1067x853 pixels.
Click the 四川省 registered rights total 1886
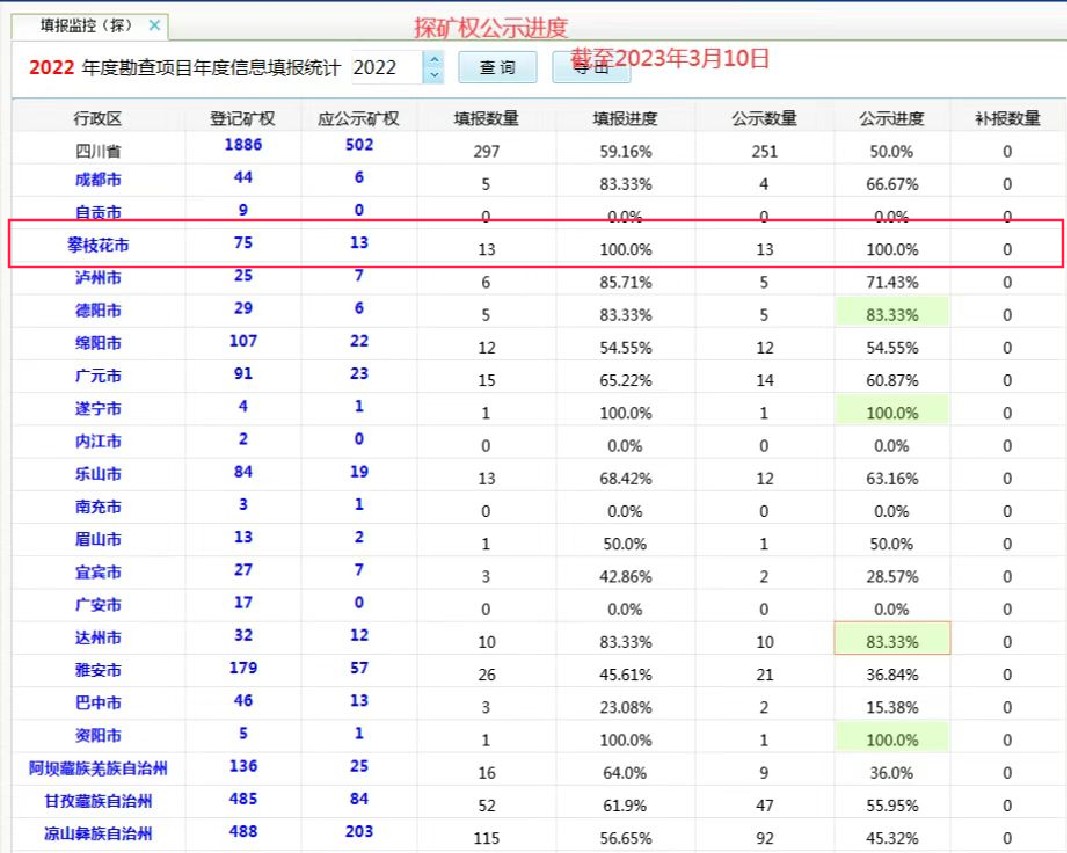[x=243, y=145]
